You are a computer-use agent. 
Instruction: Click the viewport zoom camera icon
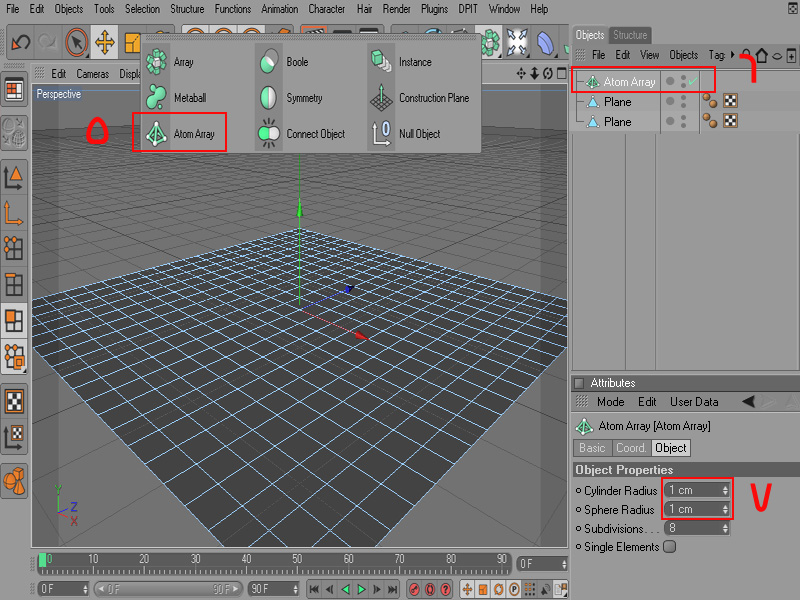pyautogui.click(x=534, y=74)
